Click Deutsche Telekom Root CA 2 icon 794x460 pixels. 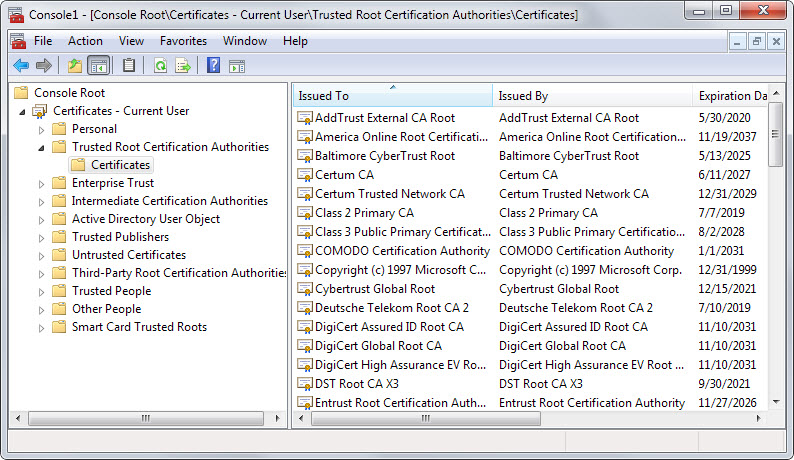click(305, 308)
